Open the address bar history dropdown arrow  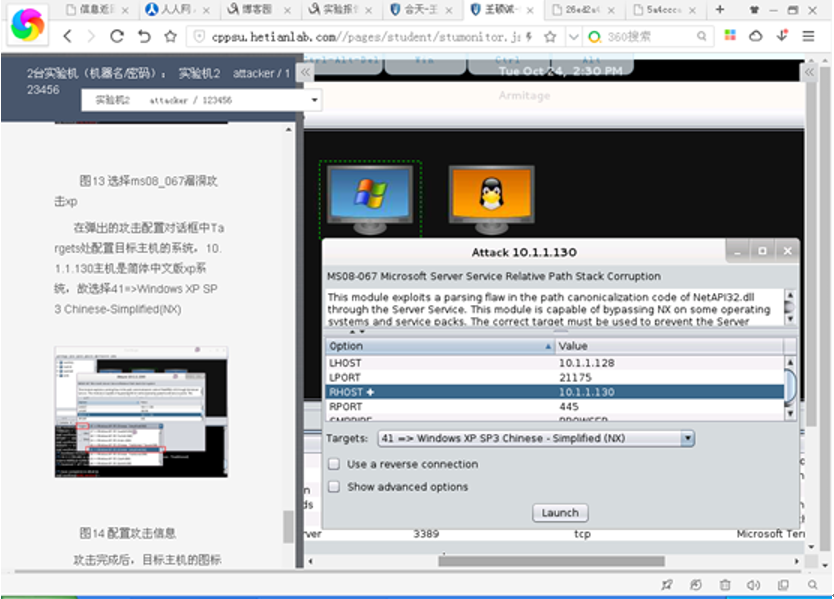click(573, 37)
